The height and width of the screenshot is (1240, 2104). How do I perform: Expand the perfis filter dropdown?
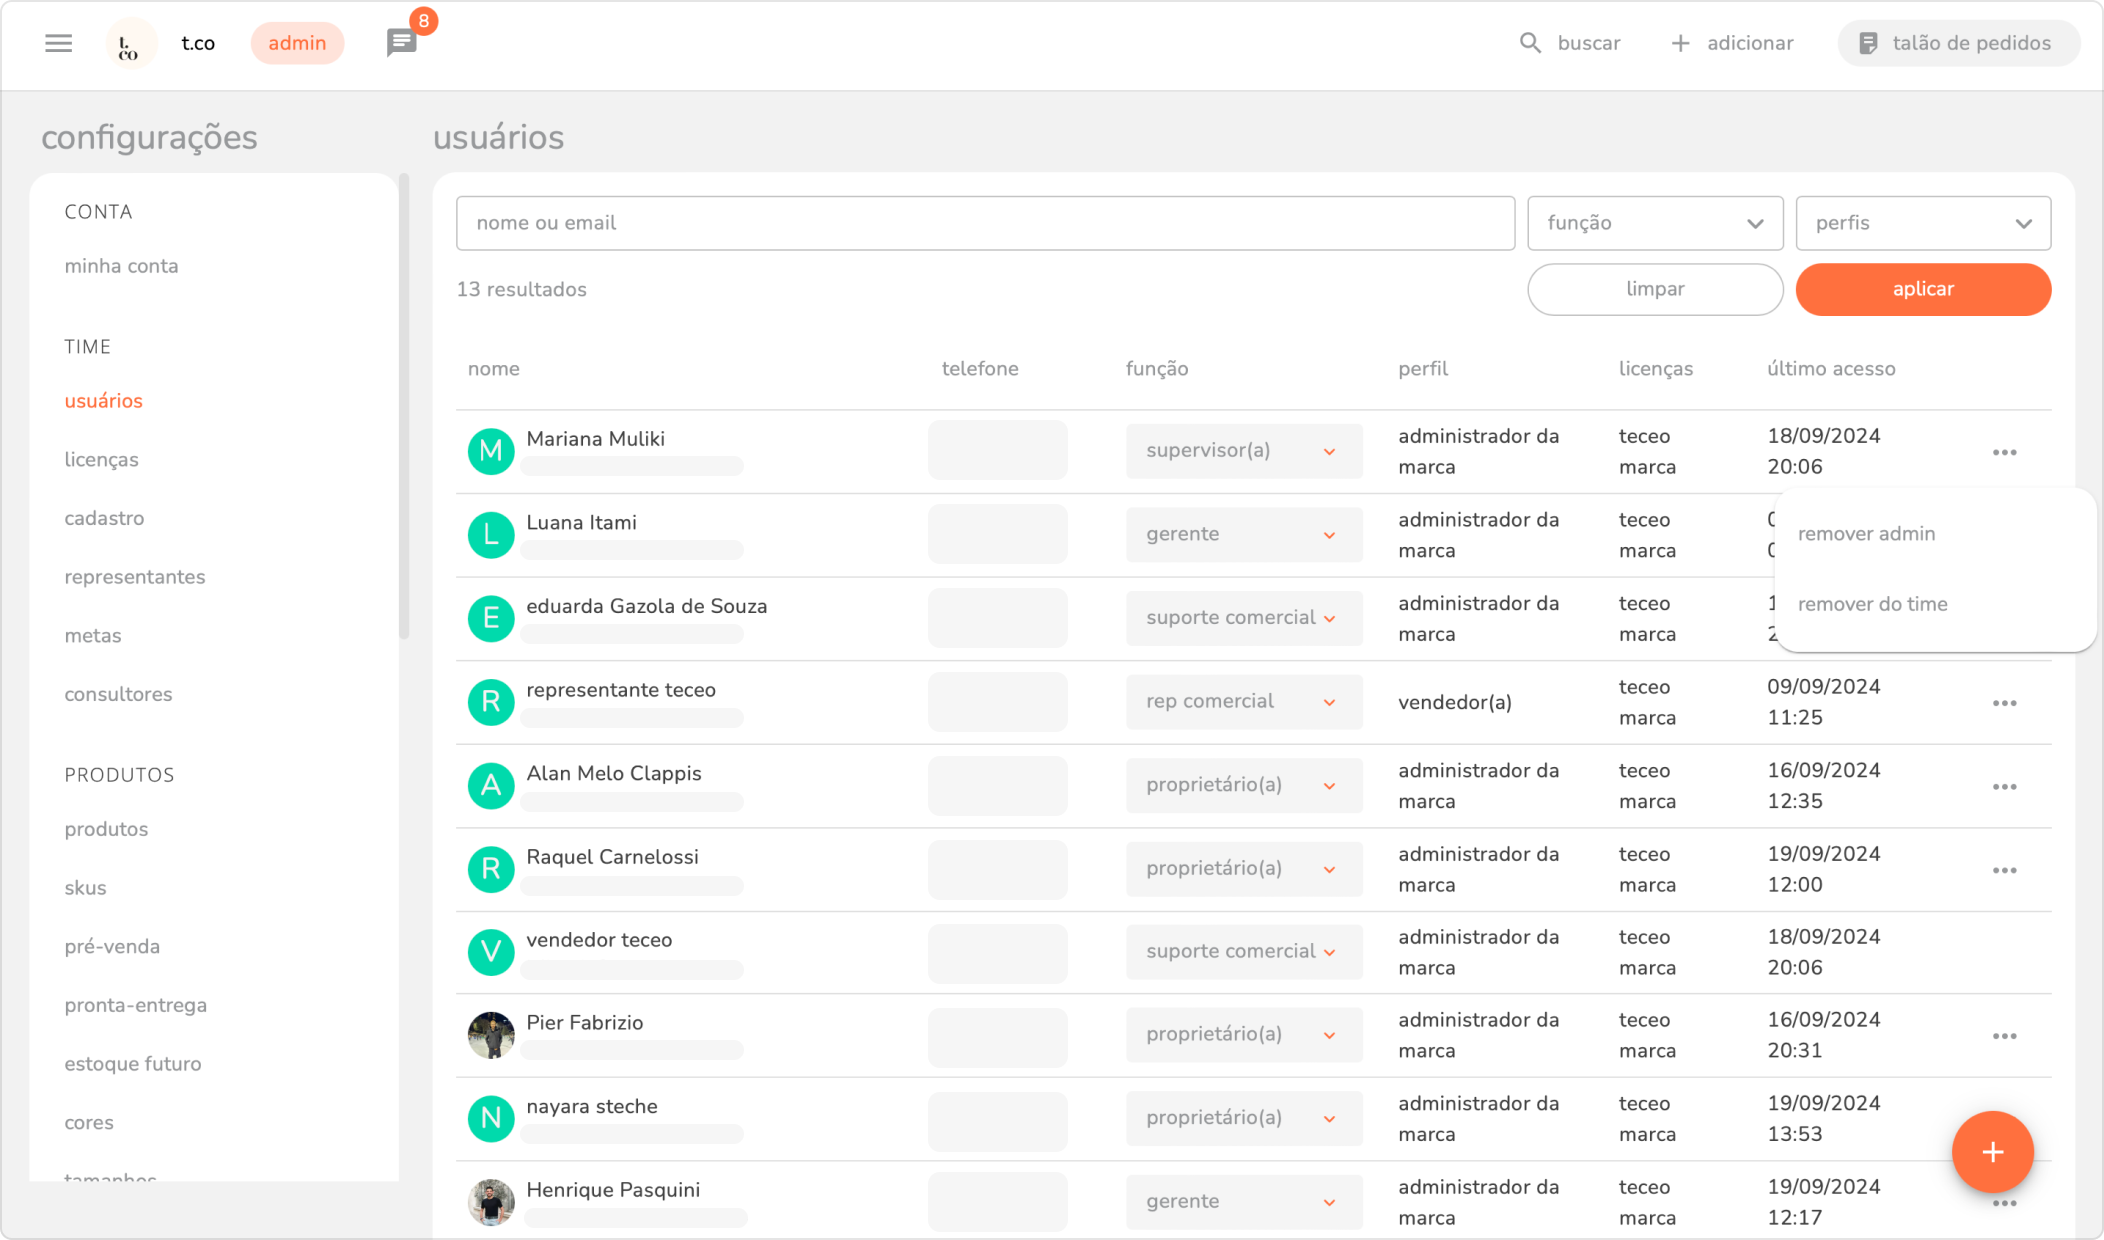[x=1922, y=223]
